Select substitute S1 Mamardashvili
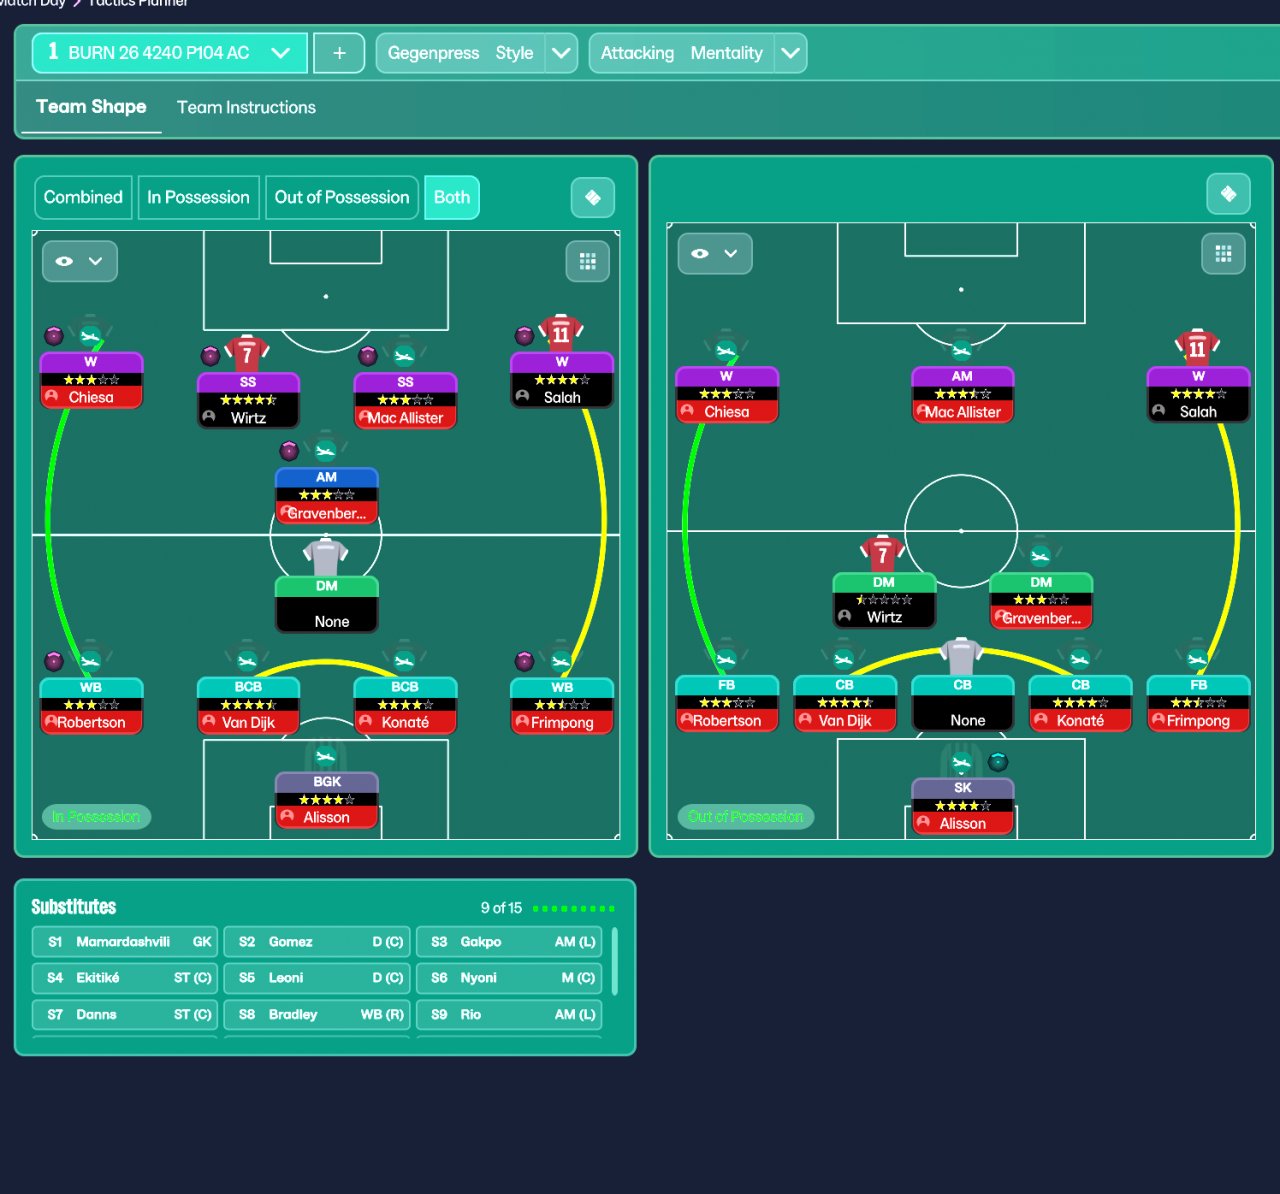Image resolution: width=1280 pixels, height=1194 pixels. point(125,942)
